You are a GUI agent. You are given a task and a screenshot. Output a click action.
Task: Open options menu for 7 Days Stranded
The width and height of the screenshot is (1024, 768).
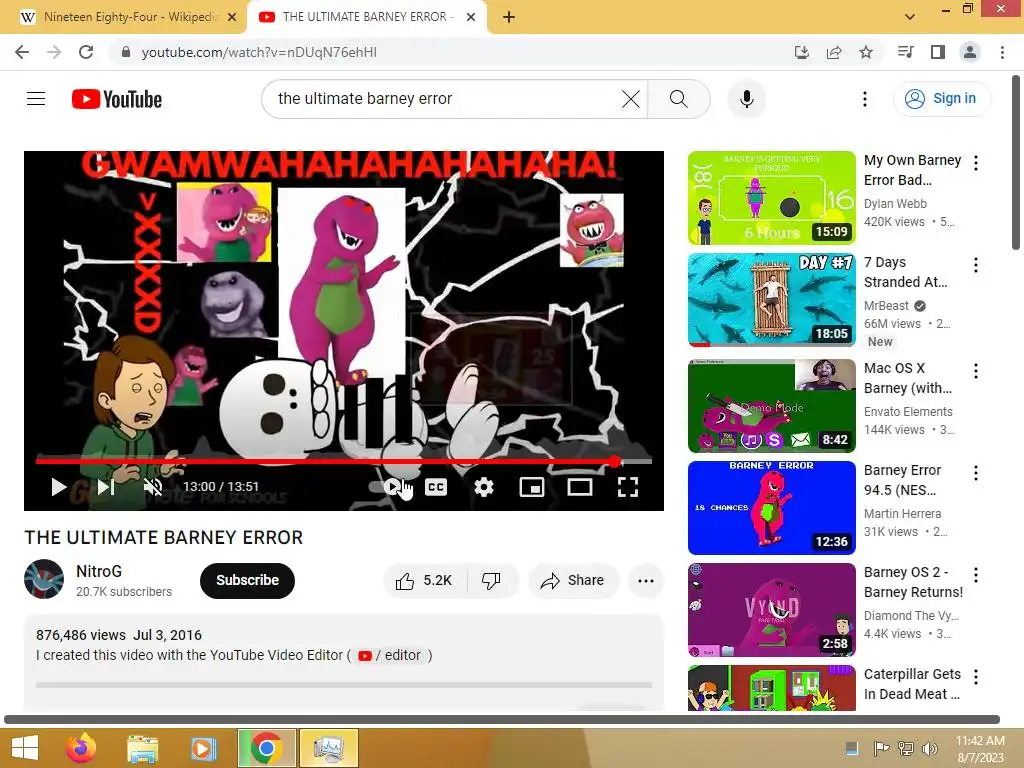click(x=976, y=264)
